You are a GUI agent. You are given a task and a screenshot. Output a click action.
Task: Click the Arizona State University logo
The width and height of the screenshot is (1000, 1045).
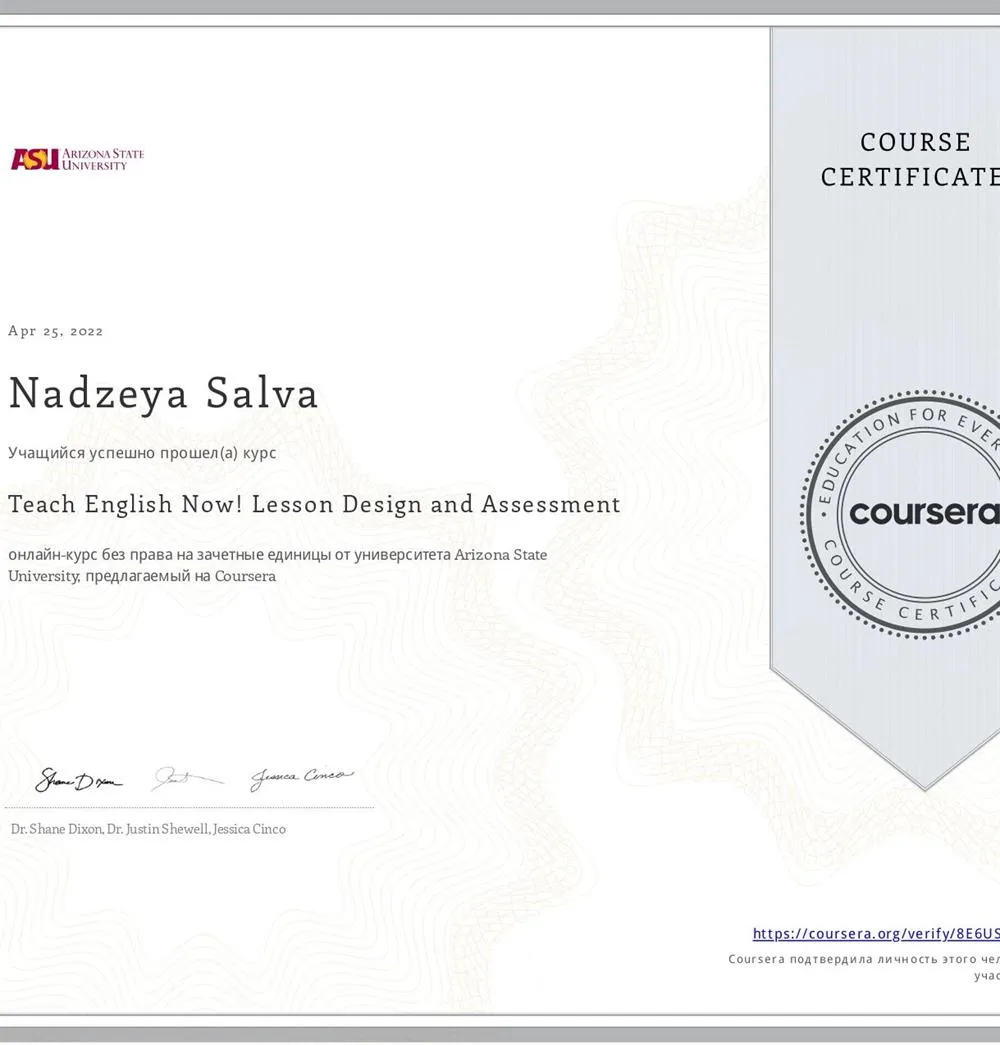coord(77,159)
